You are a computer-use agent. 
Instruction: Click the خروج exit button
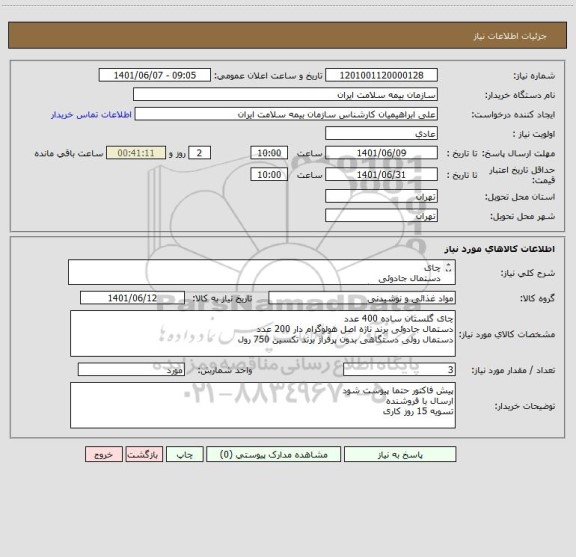[x=104, y=454]
